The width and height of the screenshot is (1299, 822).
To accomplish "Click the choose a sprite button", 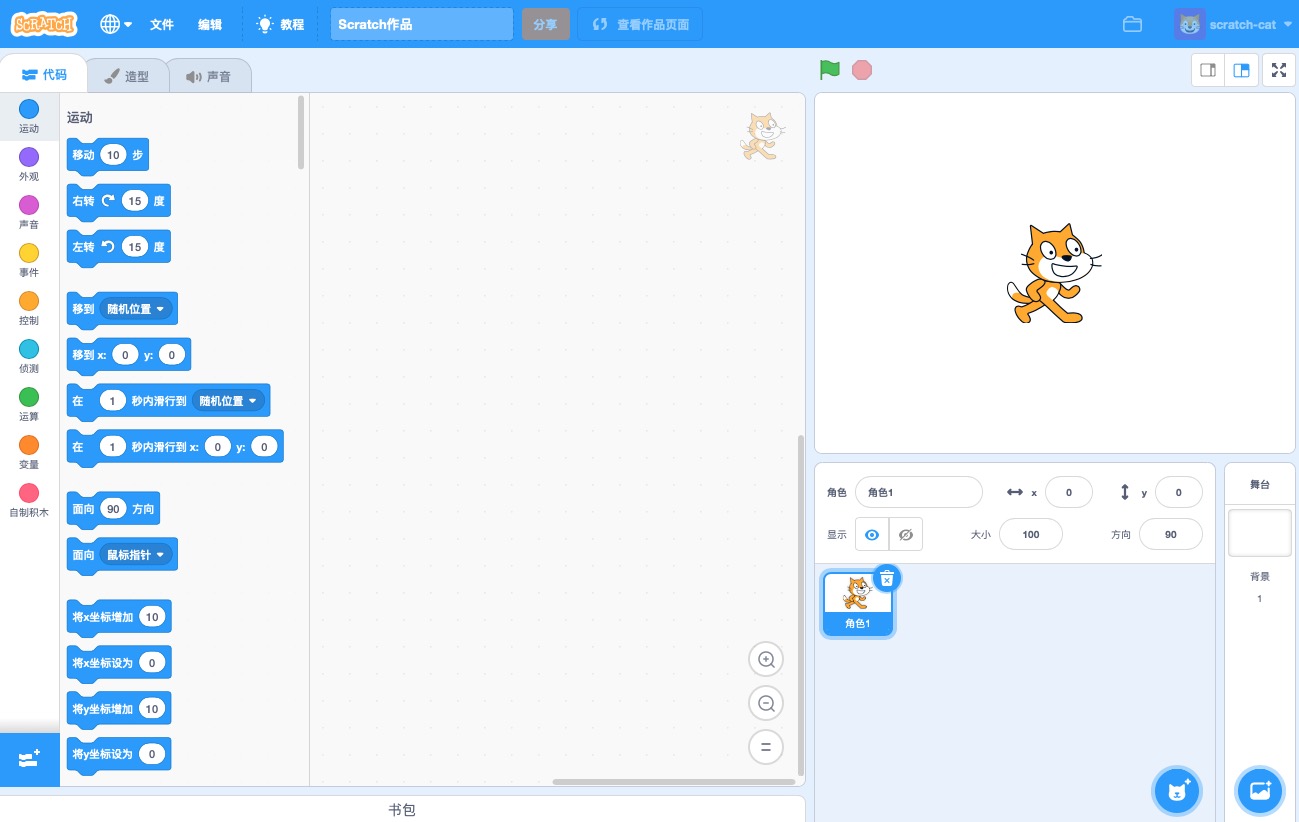I will [x=1177, y=791].
